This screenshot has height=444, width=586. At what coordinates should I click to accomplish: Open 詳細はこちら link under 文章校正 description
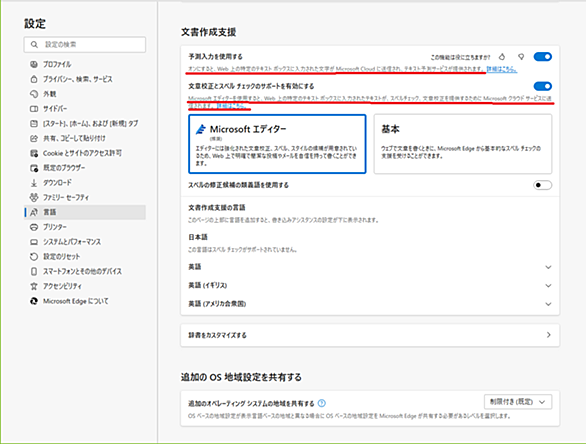tap(232, 106)
